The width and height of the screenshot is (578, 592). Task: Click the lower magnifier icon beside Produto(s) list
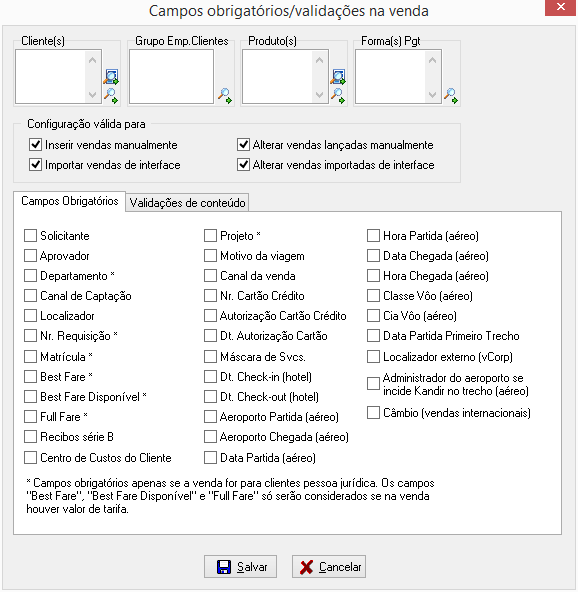click(338, 96)
